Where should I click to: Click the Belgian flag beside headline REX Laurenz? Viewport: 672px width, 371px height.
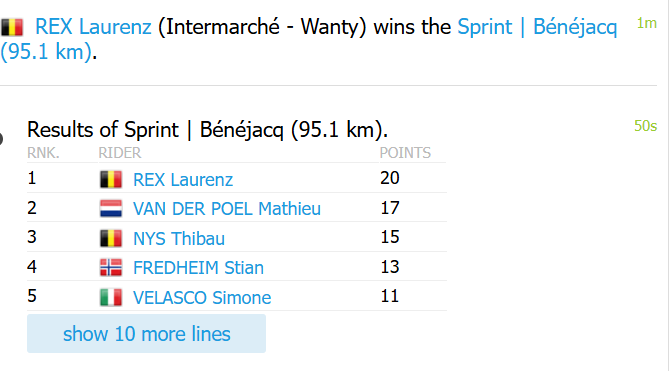pos(12,27)
